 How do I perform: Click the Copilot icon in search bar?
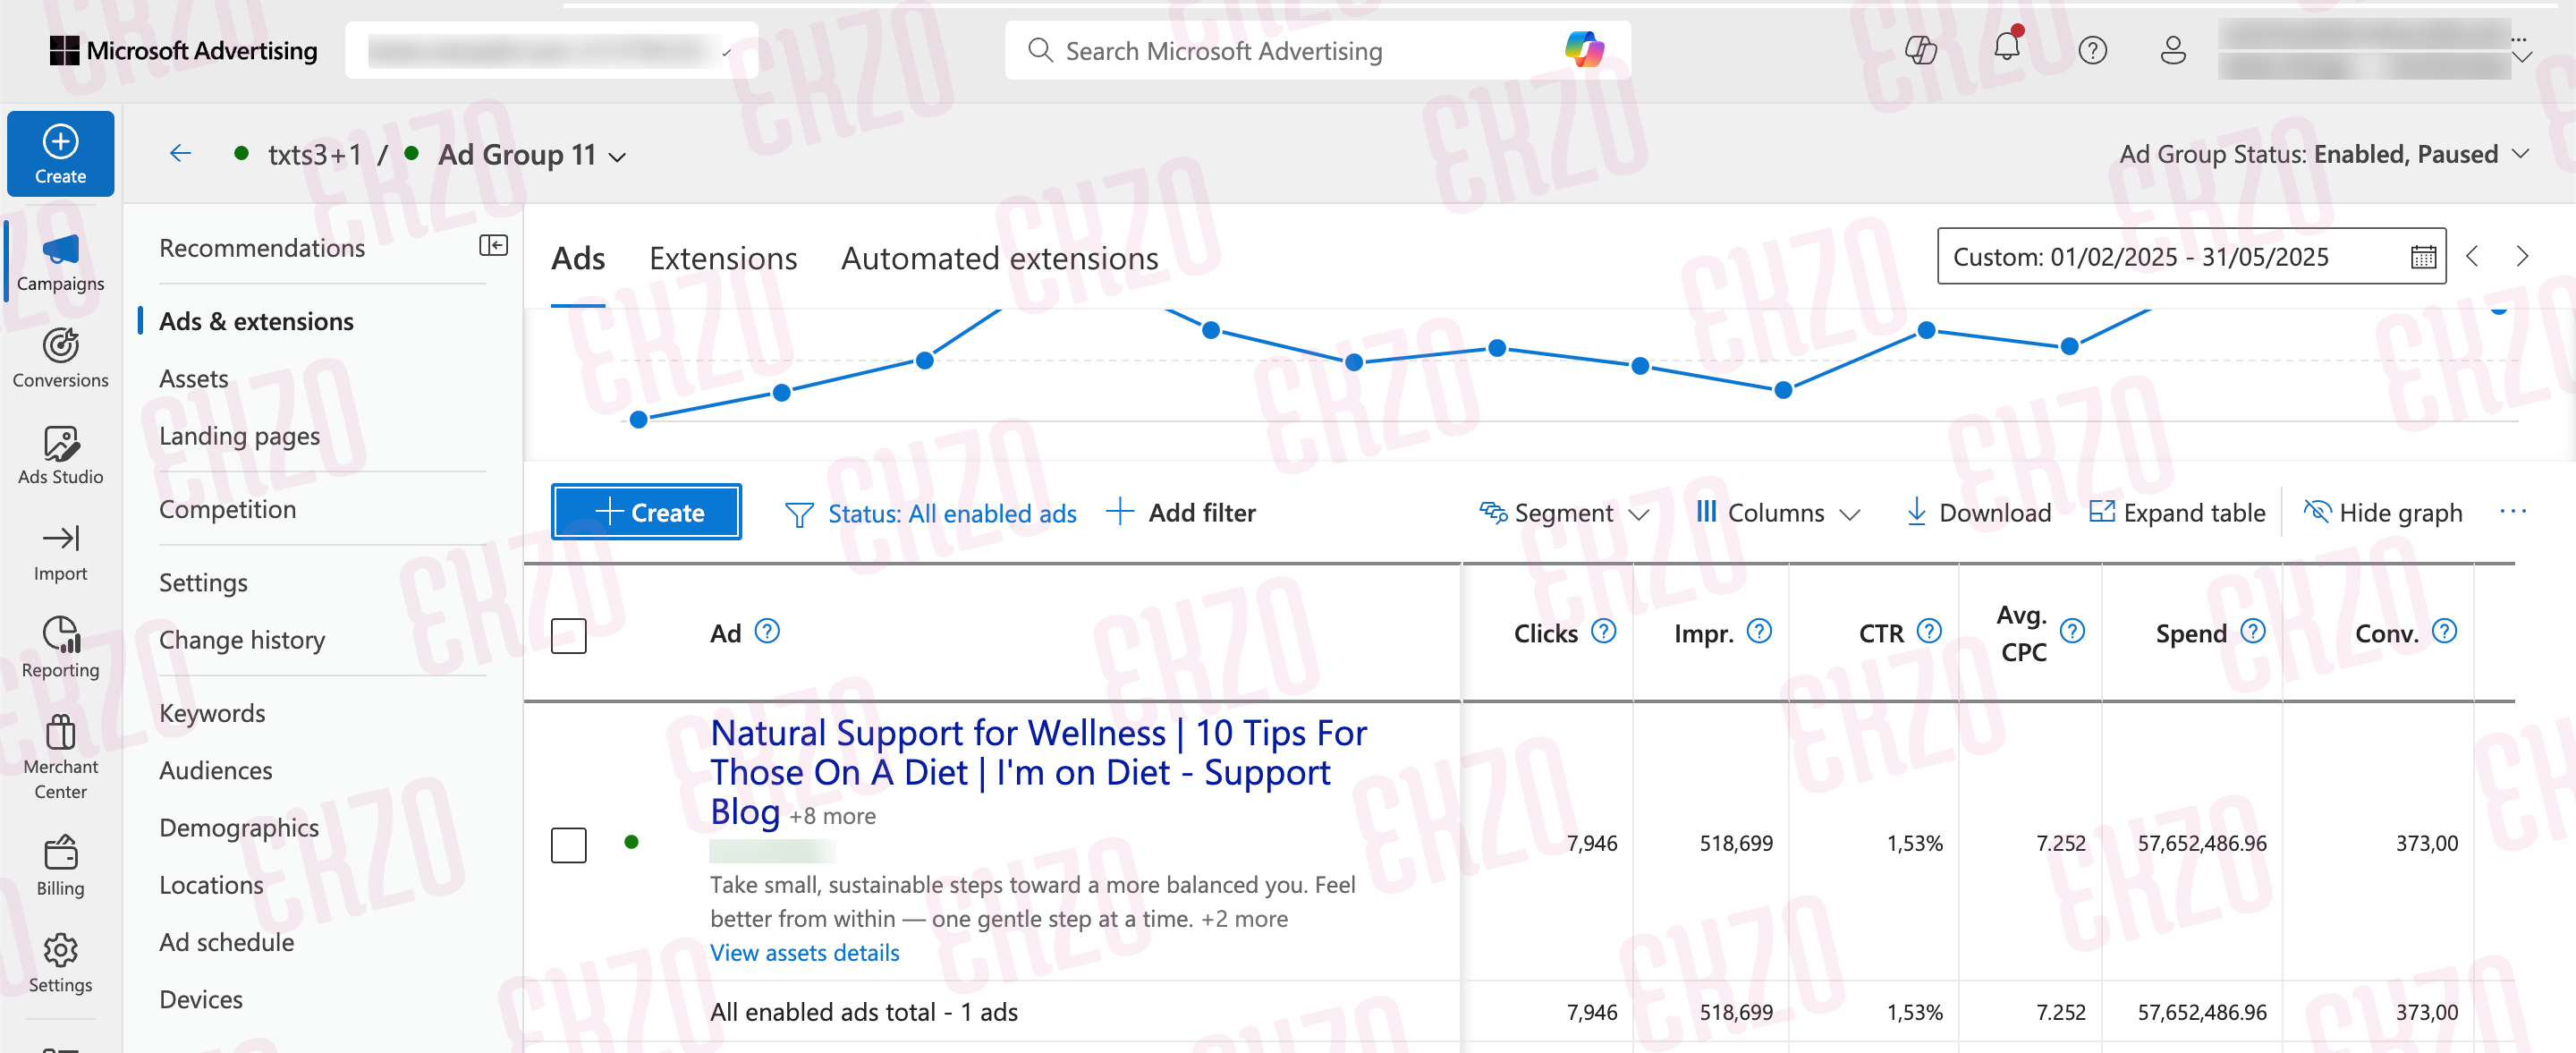(x=1585, y=50)
